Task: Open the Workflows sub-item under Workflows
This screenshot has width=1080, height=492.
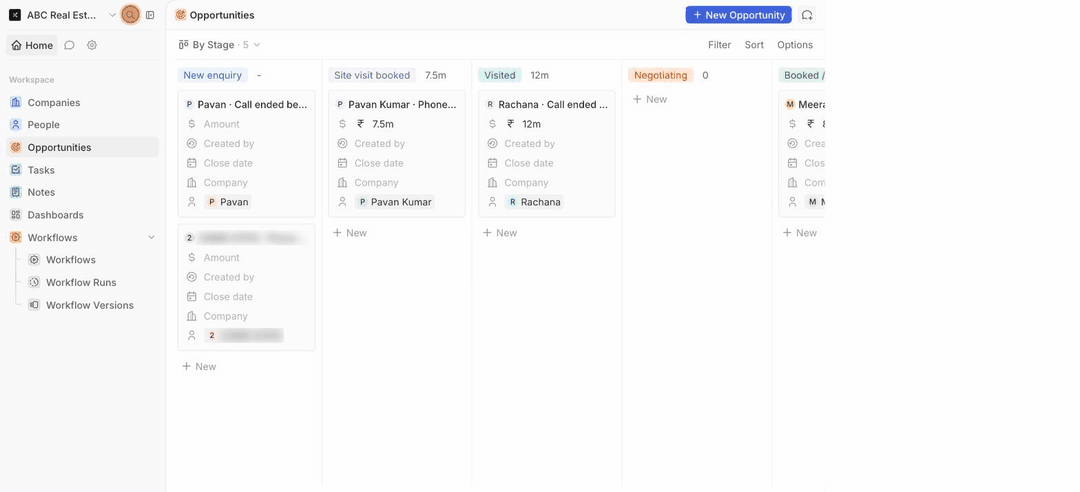Action: coord(92,260)
